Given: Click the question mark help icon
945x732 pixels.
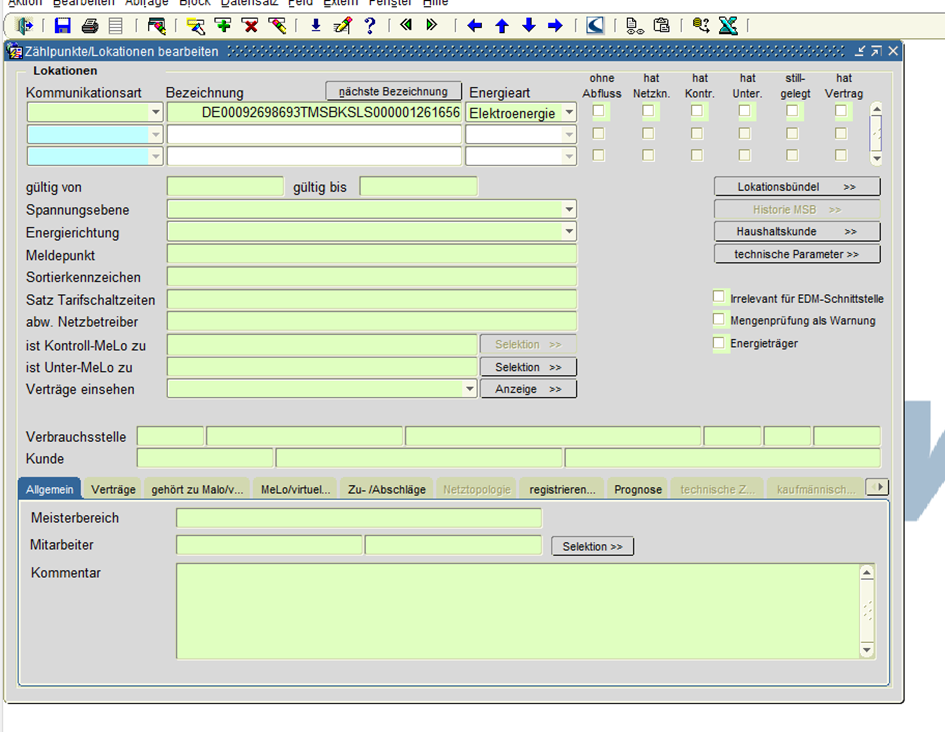Looking at the screenshot, I should [370, 25].
